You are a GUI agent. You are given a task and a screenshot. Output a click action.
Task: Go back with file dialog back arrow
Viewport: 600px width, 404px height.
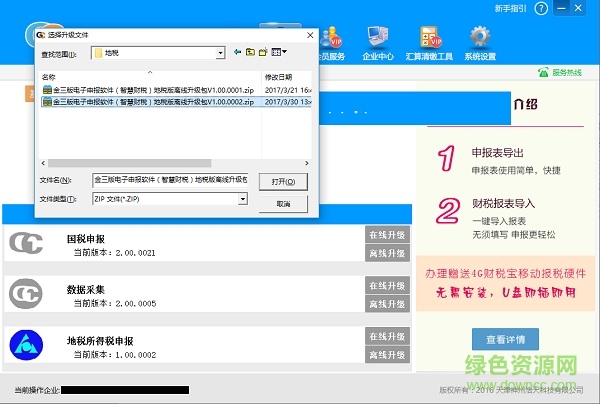237,52
